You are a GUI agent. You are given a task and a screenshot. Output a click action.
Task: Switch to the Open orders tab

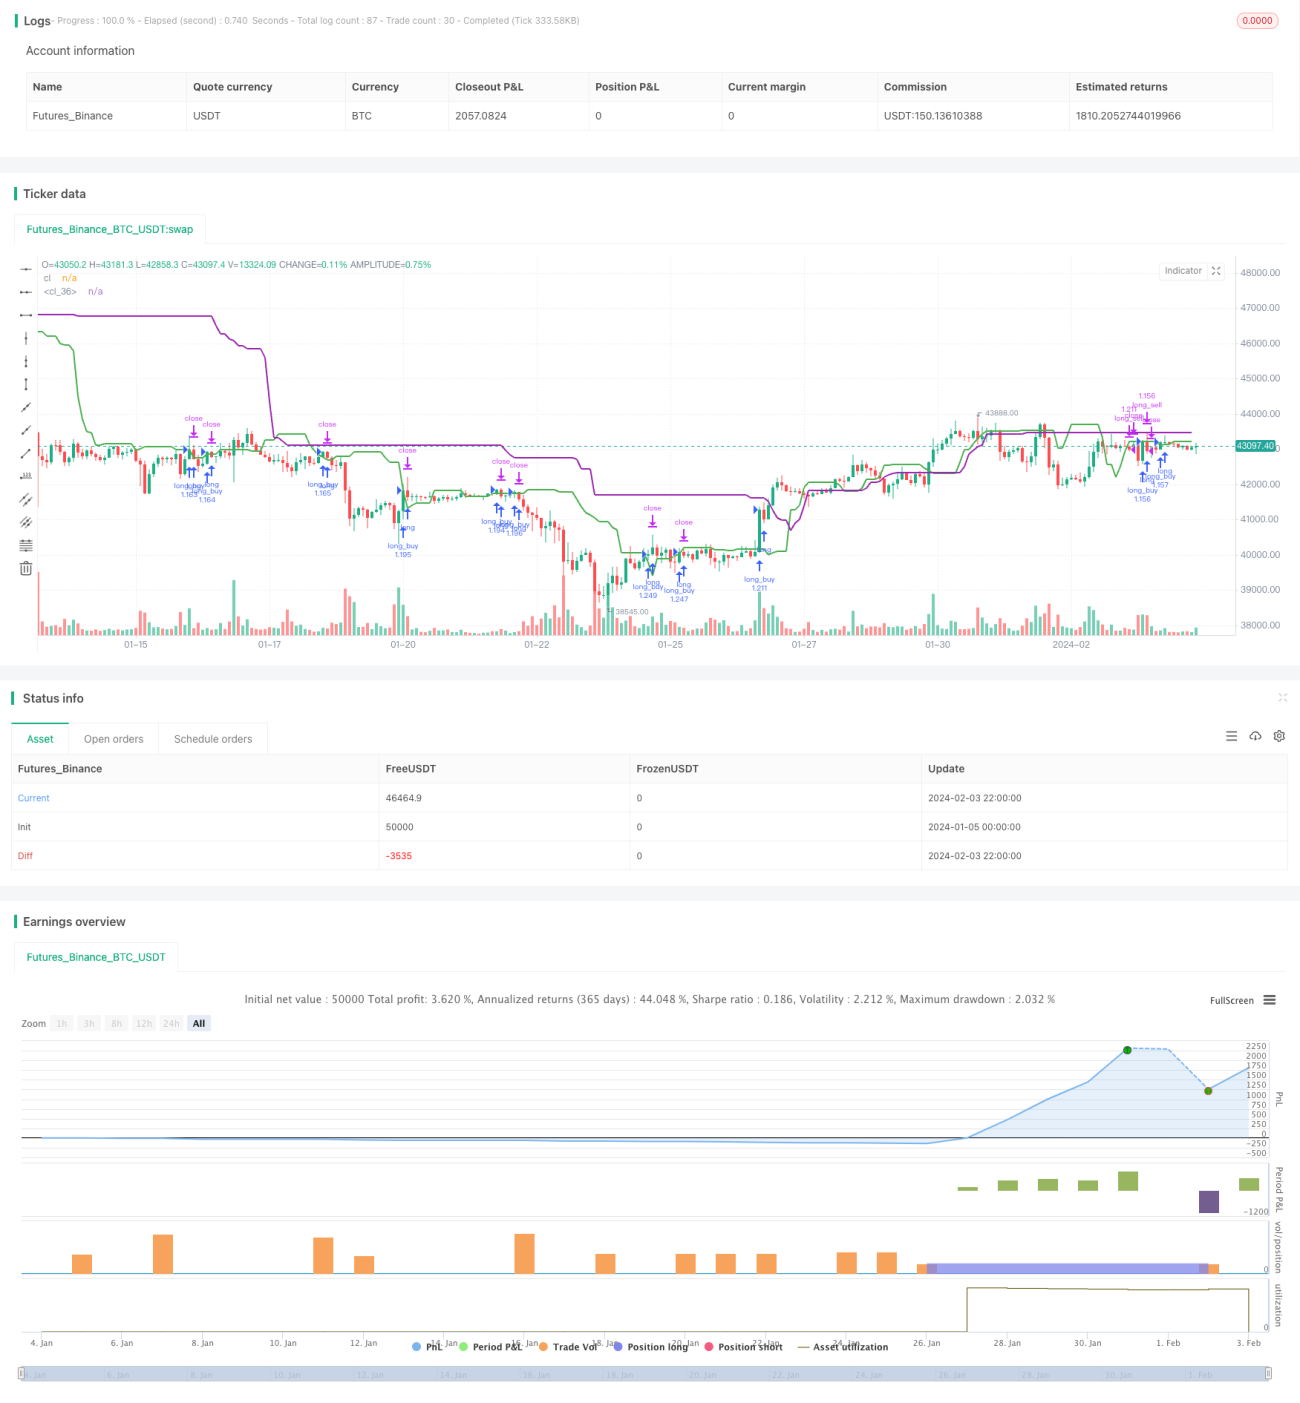click(x=114, y=739)
